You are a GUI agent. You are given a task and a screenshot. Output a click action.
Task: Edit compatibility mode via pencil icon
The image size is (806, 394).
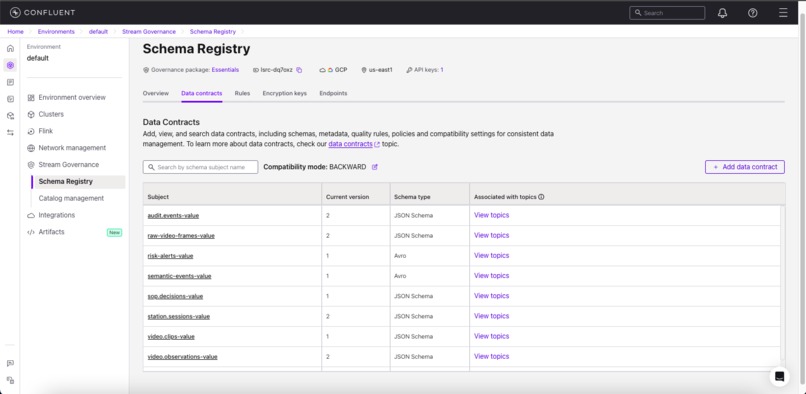(x=375, y=167)
